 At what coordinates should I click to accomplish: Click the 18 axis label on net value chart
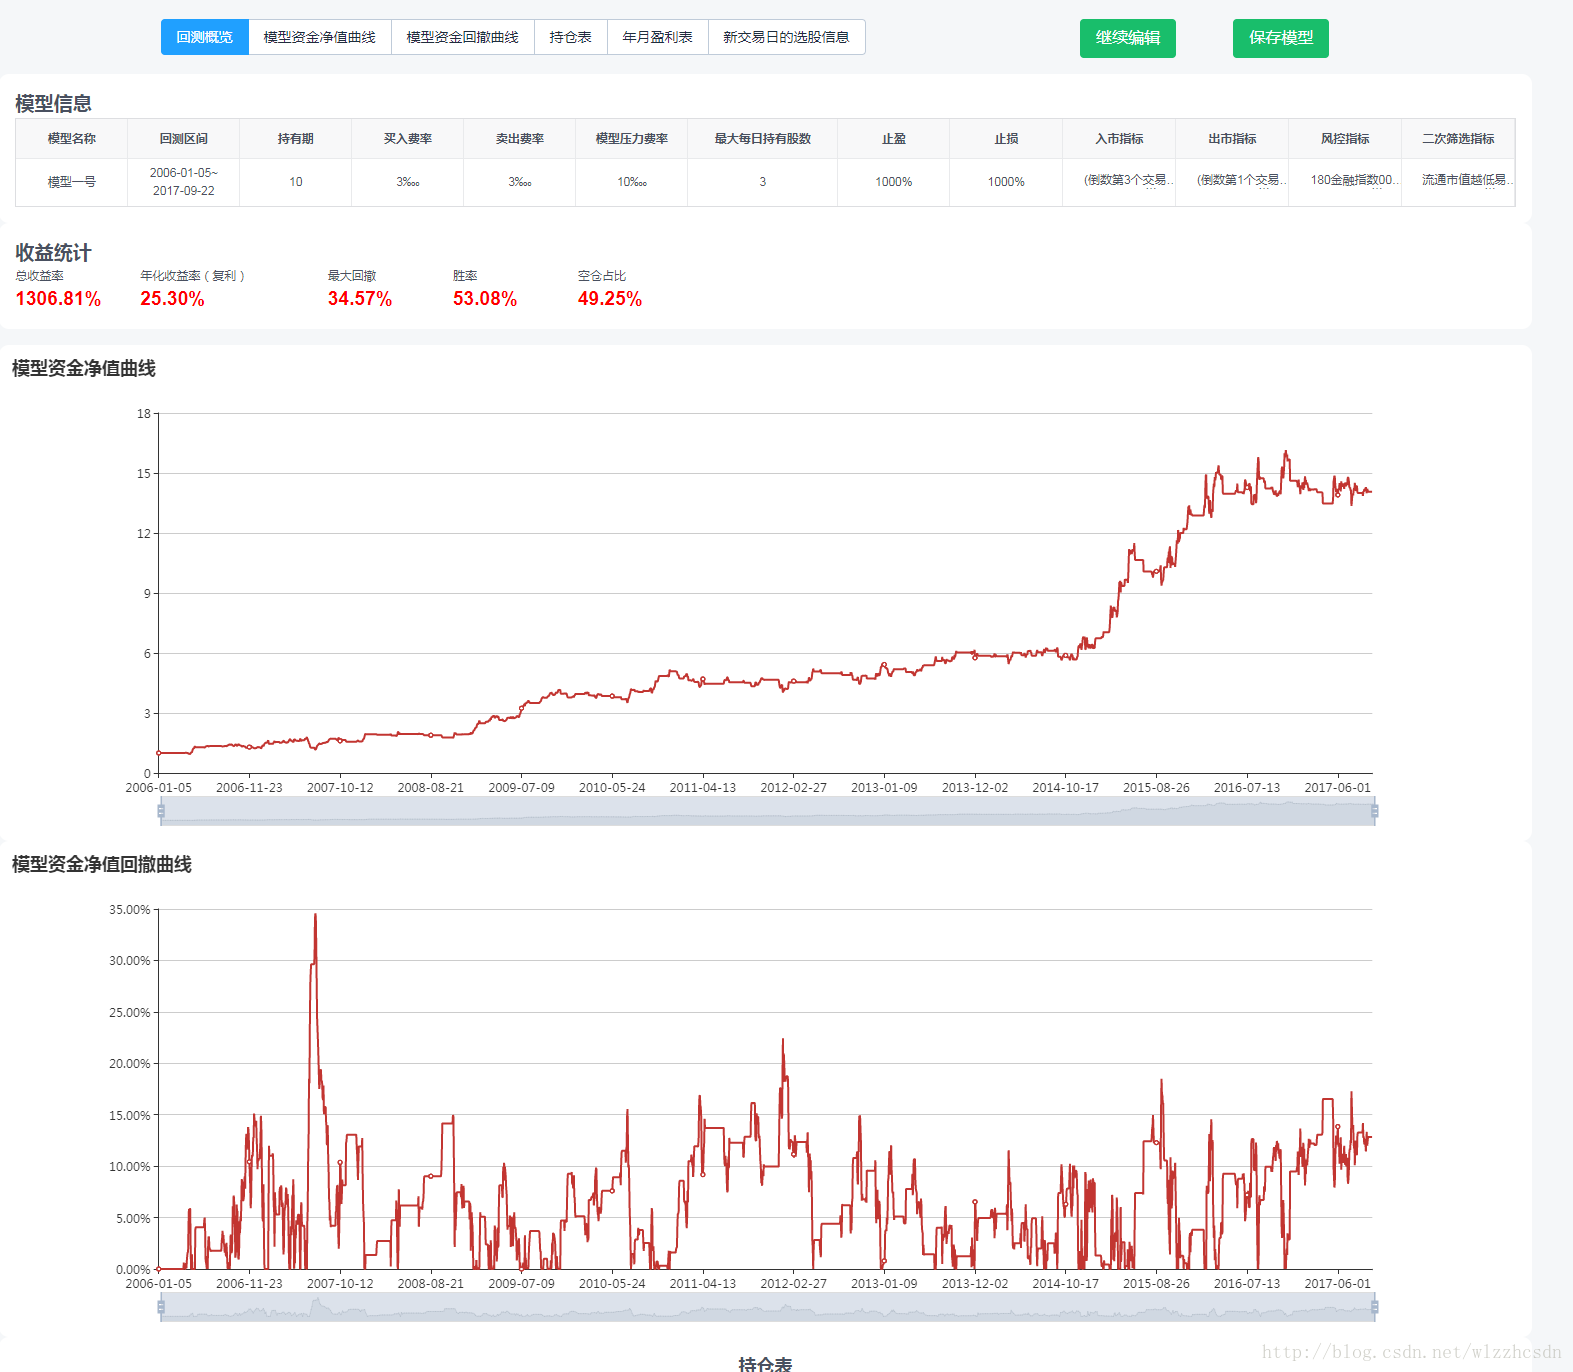(144, 414)
